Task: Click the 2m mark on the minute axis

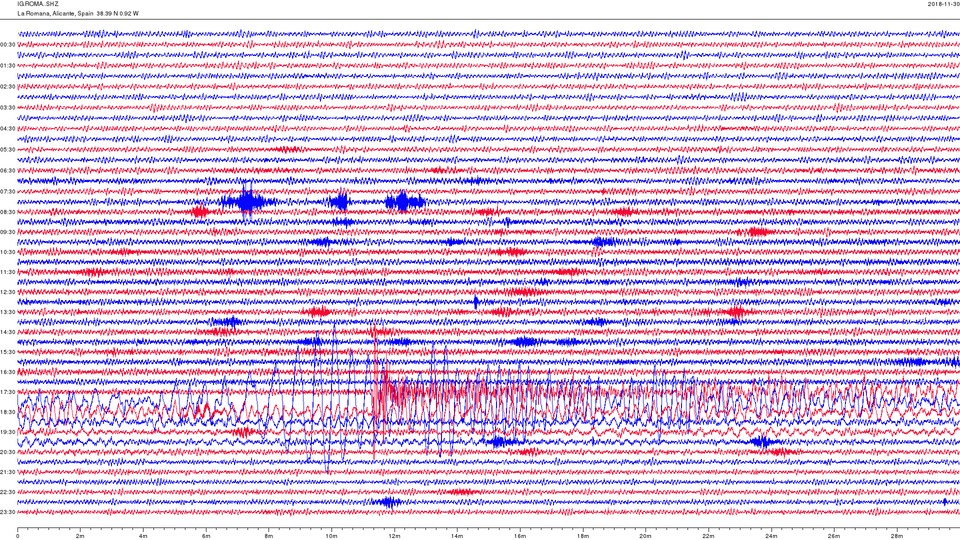Action: pos(80,536)
